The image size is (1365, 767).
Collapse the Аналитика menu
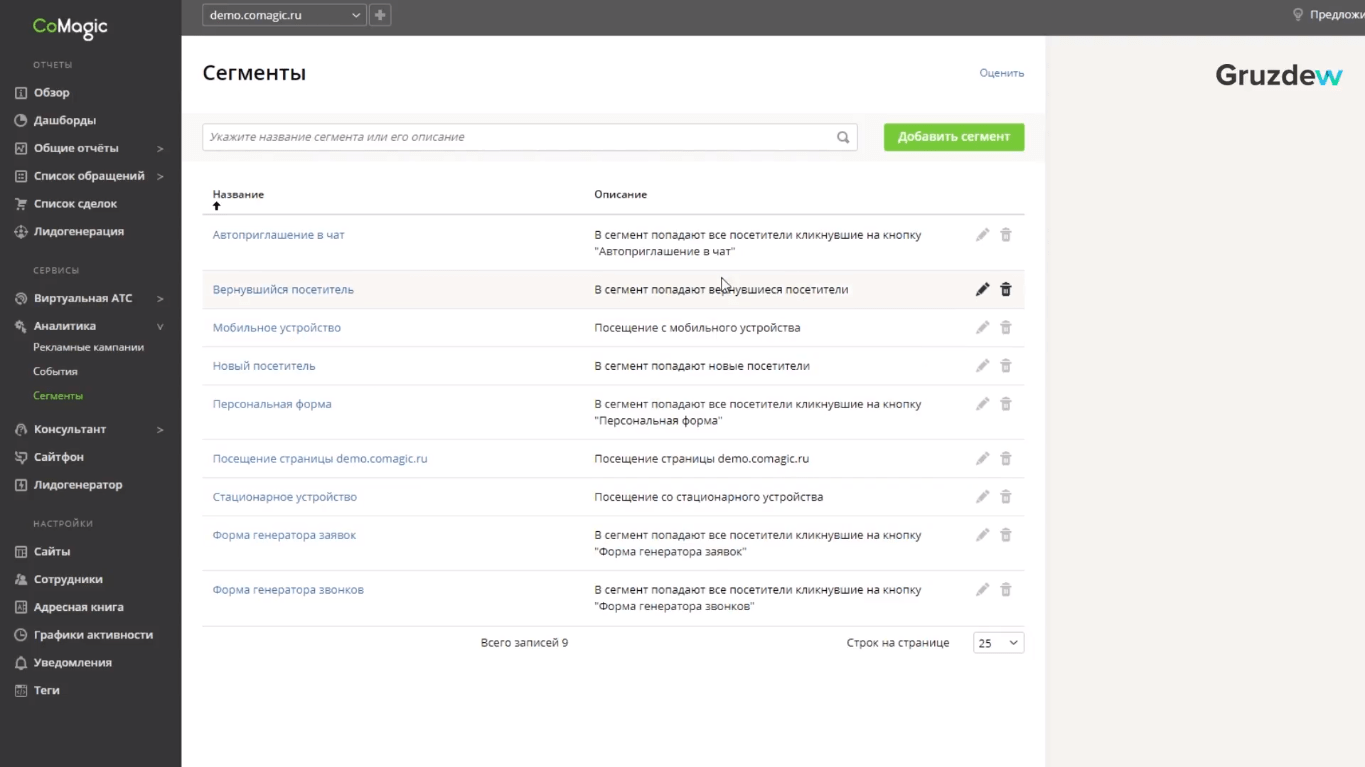(x=160, y=327)
